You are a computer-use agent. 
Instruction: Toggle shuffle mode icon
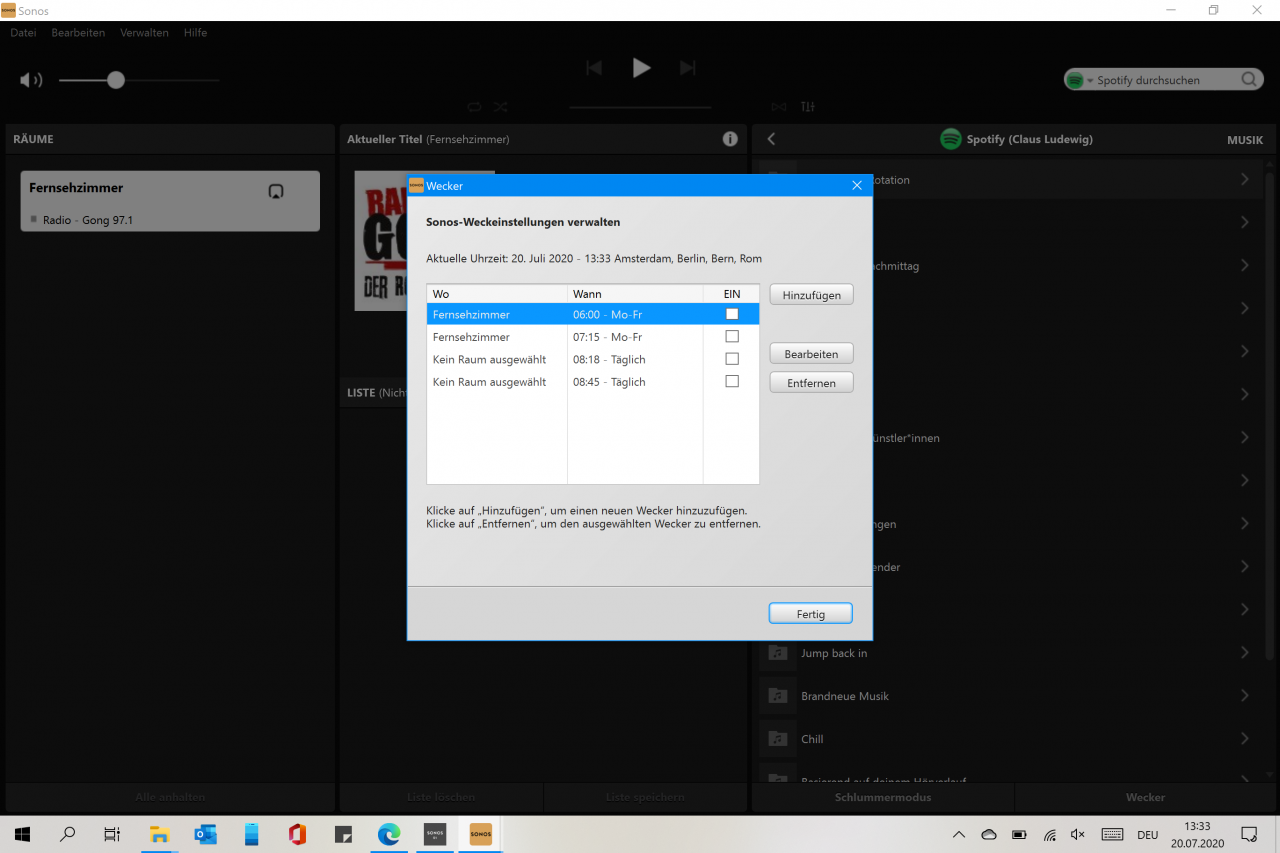coord(501,107)
